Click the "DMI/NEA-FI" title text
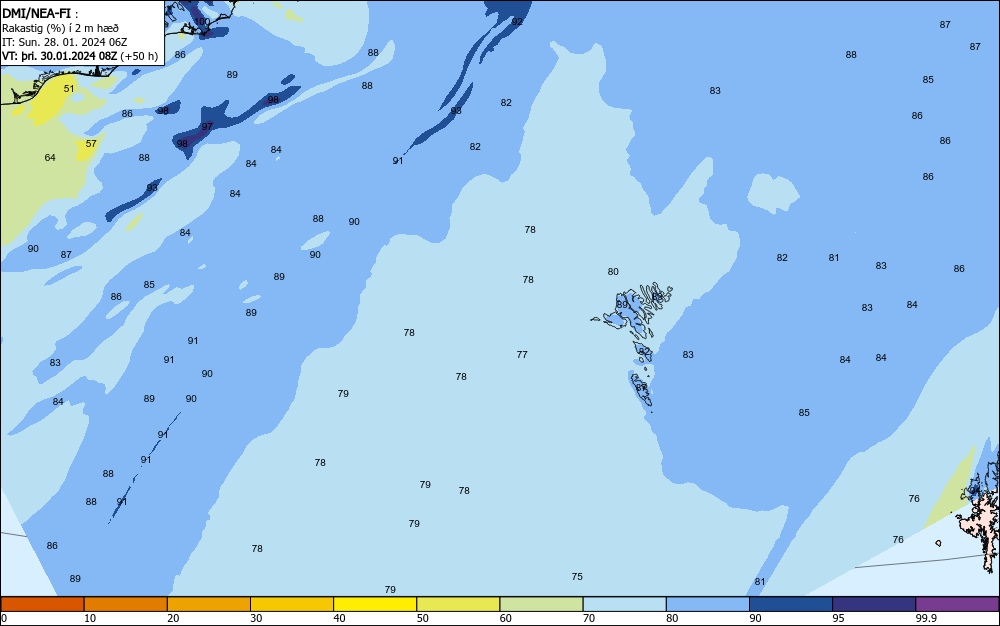Viewport: 1000px width, 626px height. click(x=36, y=13)
